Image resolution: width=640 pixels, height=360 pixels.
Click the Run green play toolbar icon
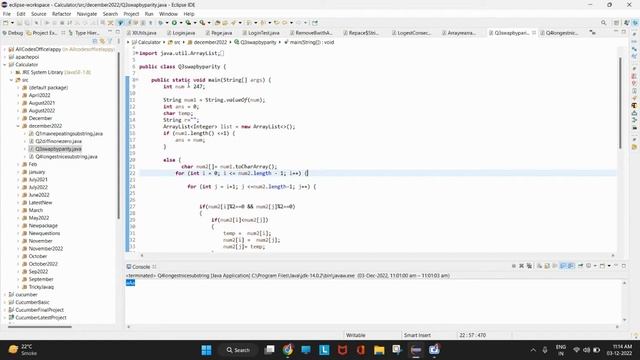click(x=174, y=23)
